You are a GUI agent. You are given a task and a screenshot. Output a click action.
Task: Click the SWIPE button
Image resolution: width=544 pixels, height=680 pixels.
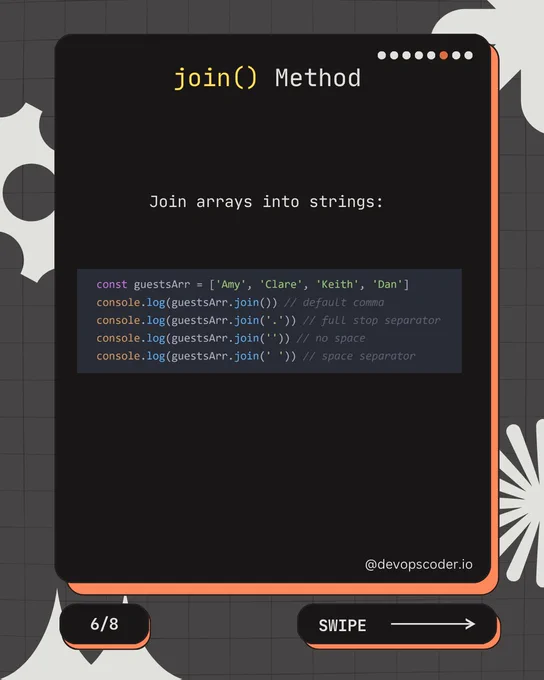(397, 624)
